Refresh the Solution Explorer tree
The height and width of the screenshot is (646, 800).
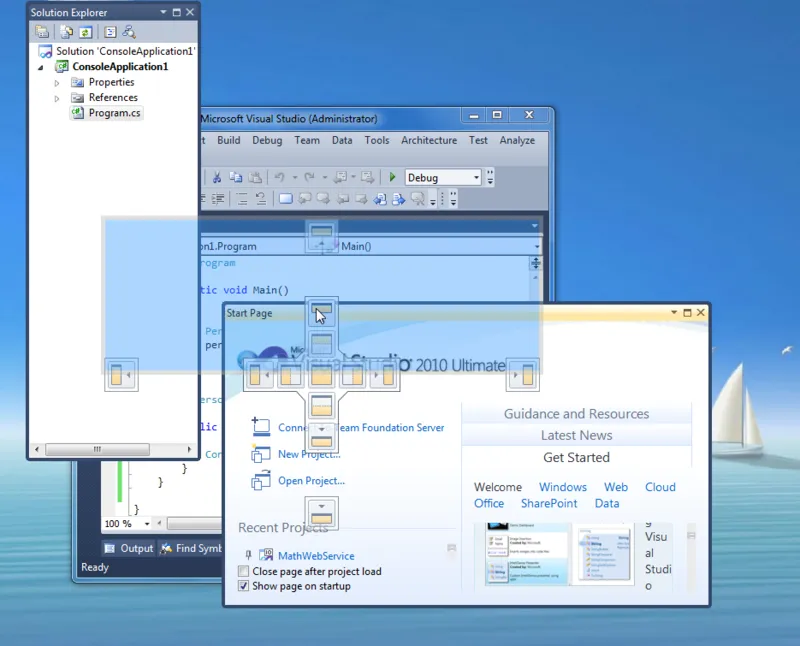pos(85,32)
